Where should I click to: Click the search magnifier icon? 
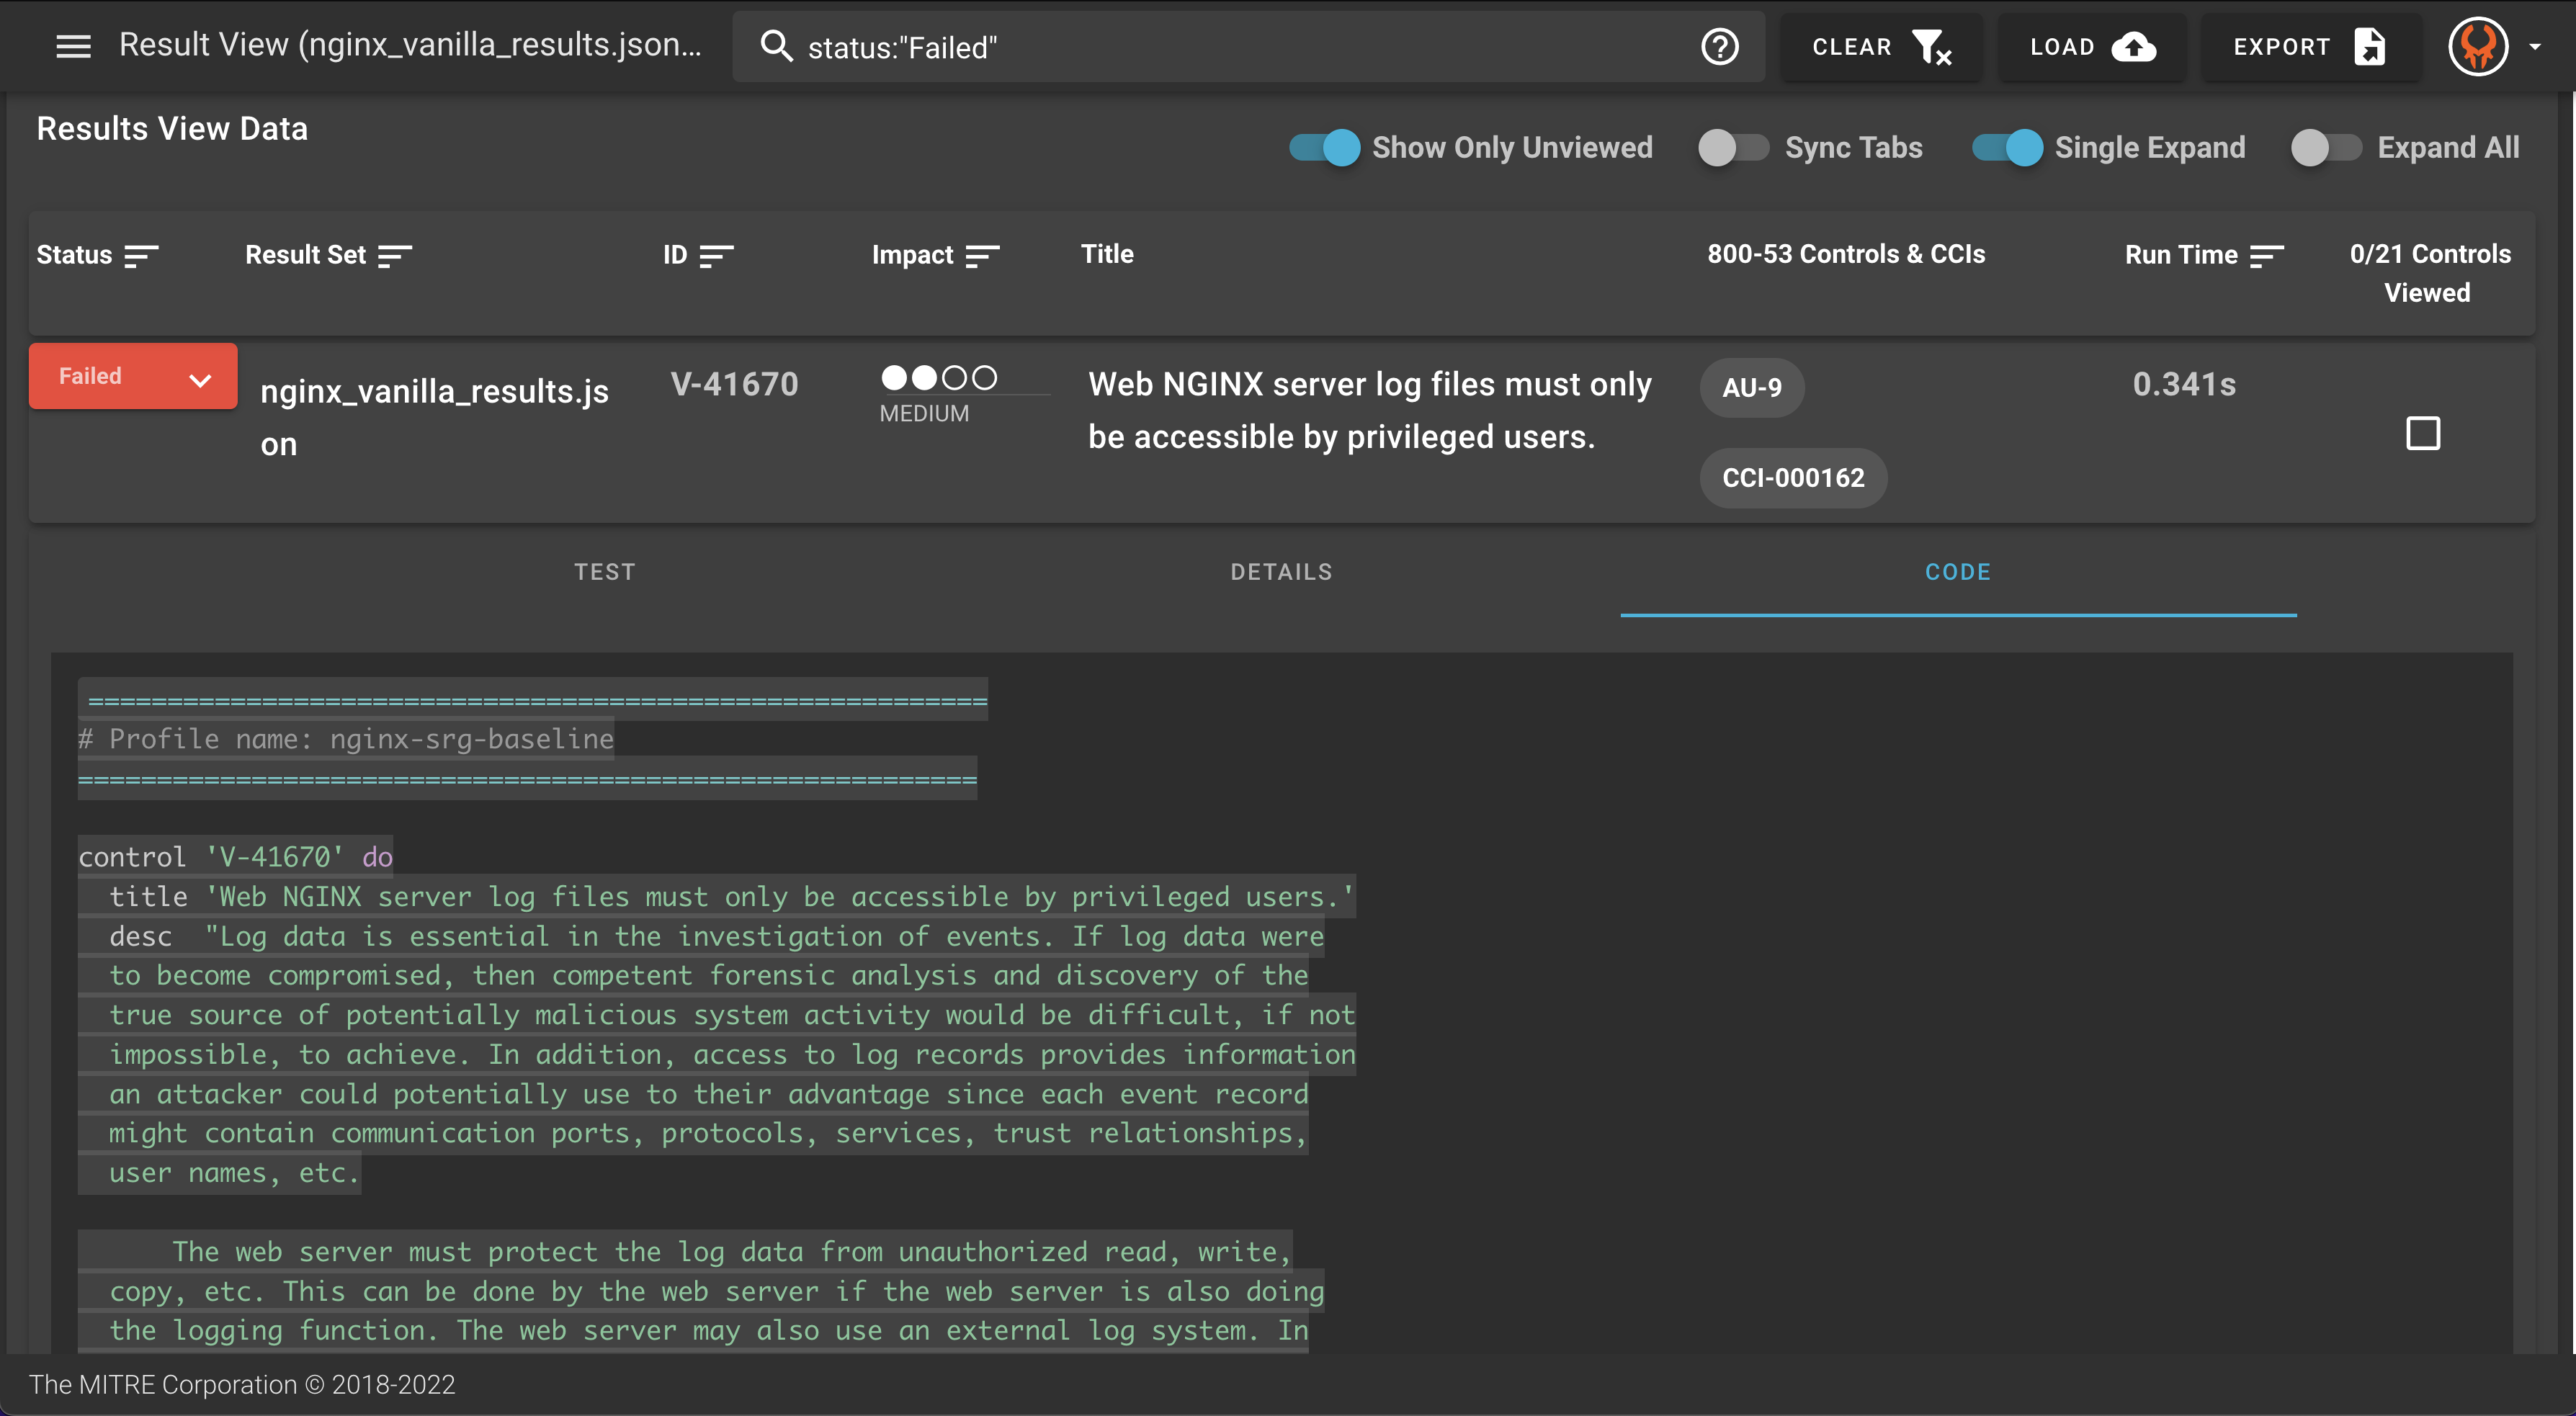coord(776,46)
